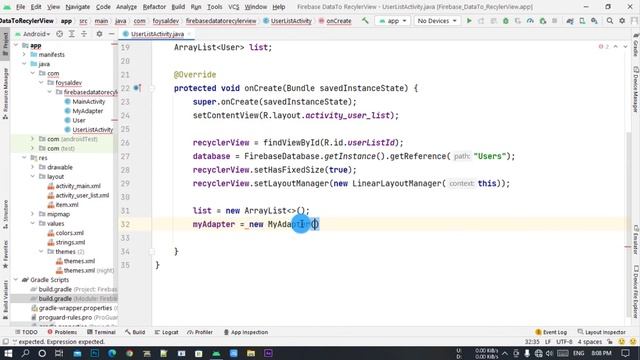640x360 pixels.
Task: Open the Logcat tool window
Action: [167, 332]
